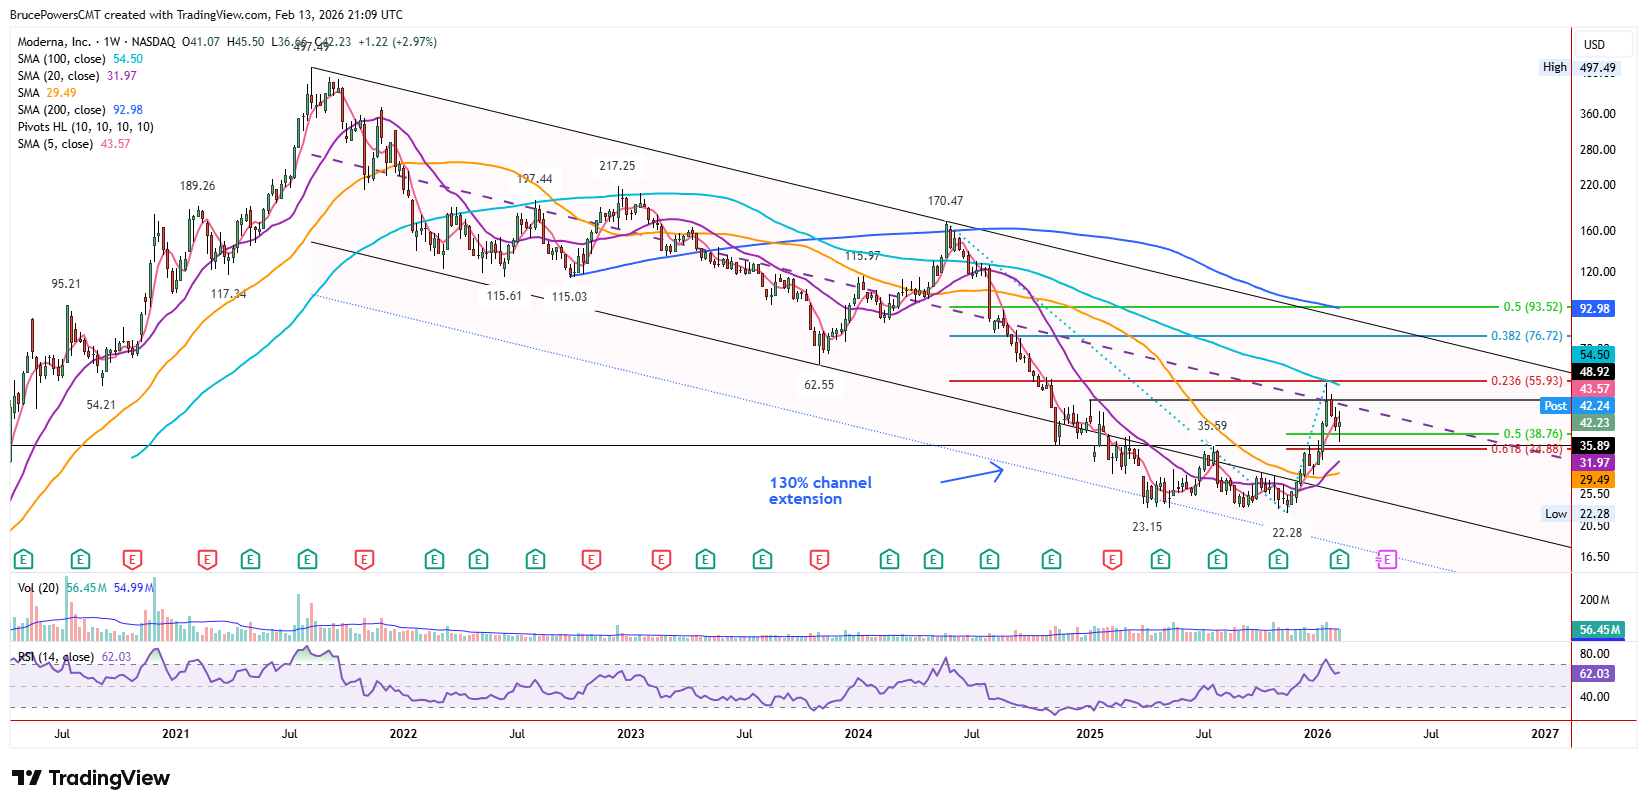Click the High 497.49 label
1647x808 pixels.
pyautogui.click(x=1580, y=68)
